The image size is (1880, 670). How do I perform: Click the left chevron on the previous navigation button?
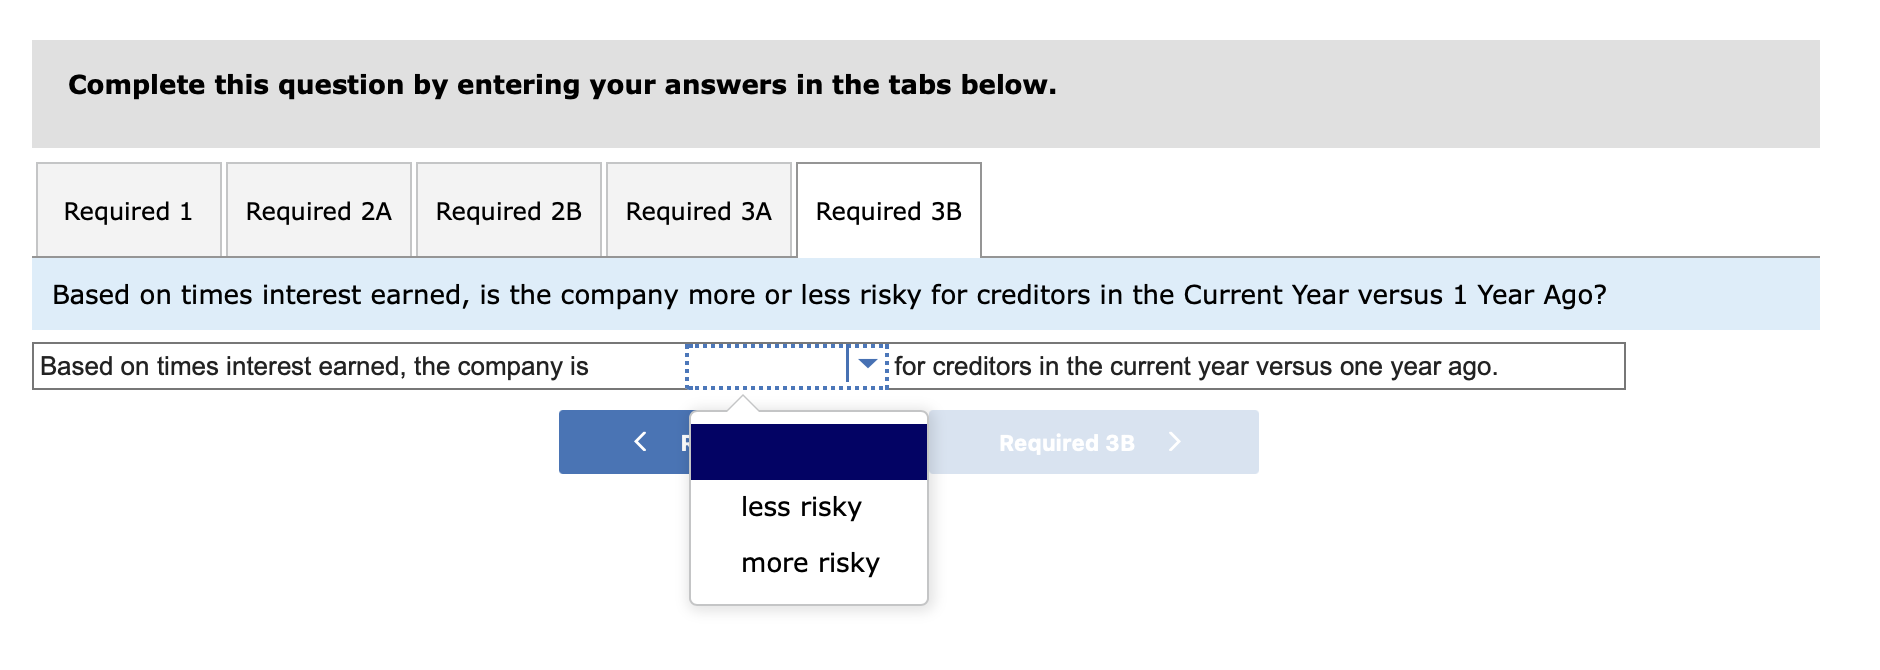tap(639, 441)
